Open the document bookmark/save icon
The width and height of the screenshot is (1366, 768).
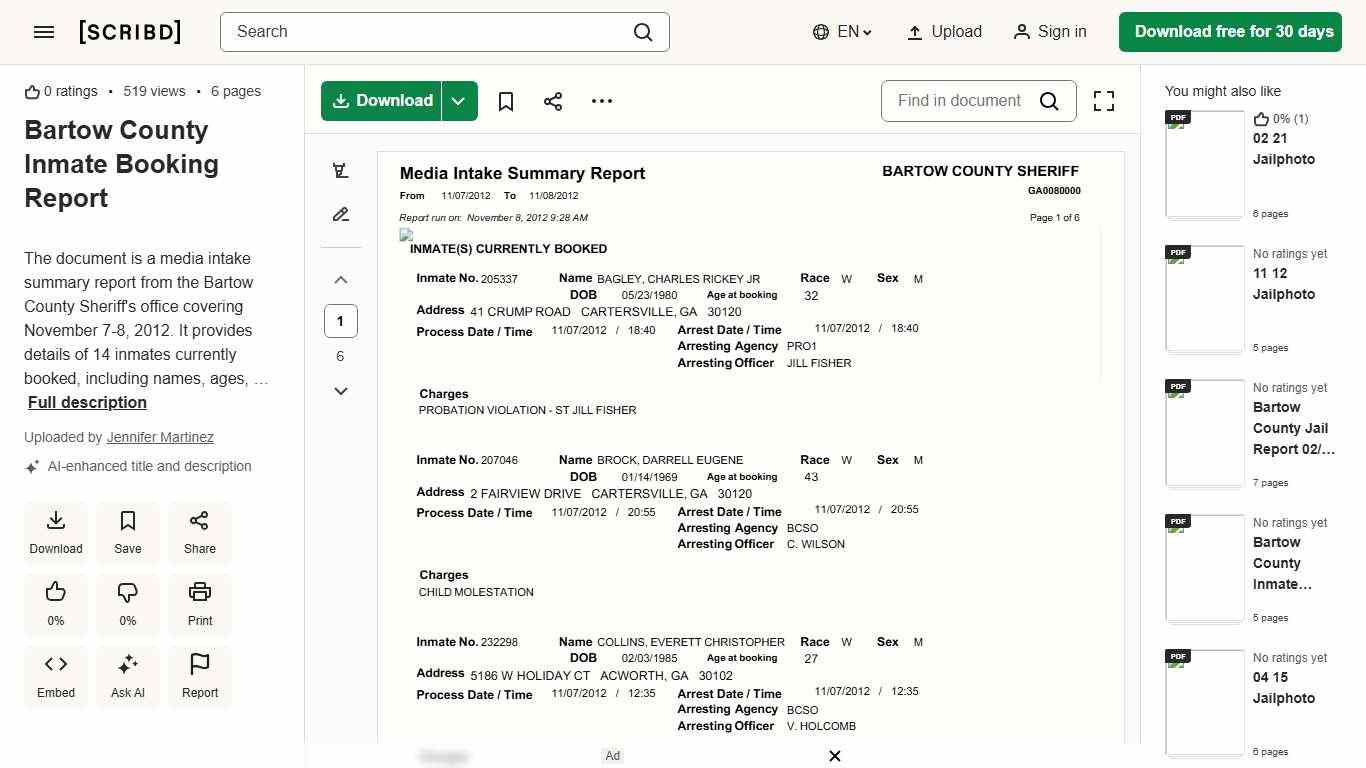click(x=506, y=101)
